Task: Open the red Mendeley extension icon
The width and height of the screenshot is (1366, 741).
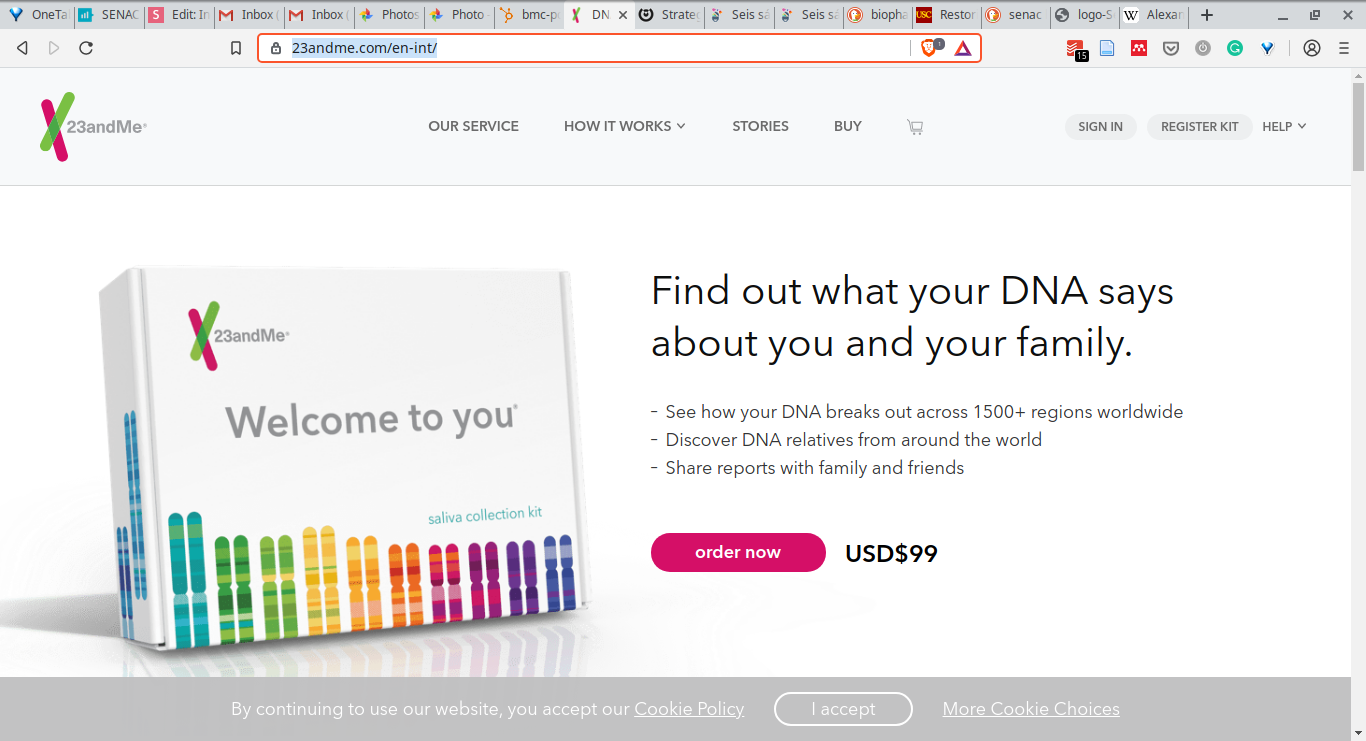Action: 1139,48
